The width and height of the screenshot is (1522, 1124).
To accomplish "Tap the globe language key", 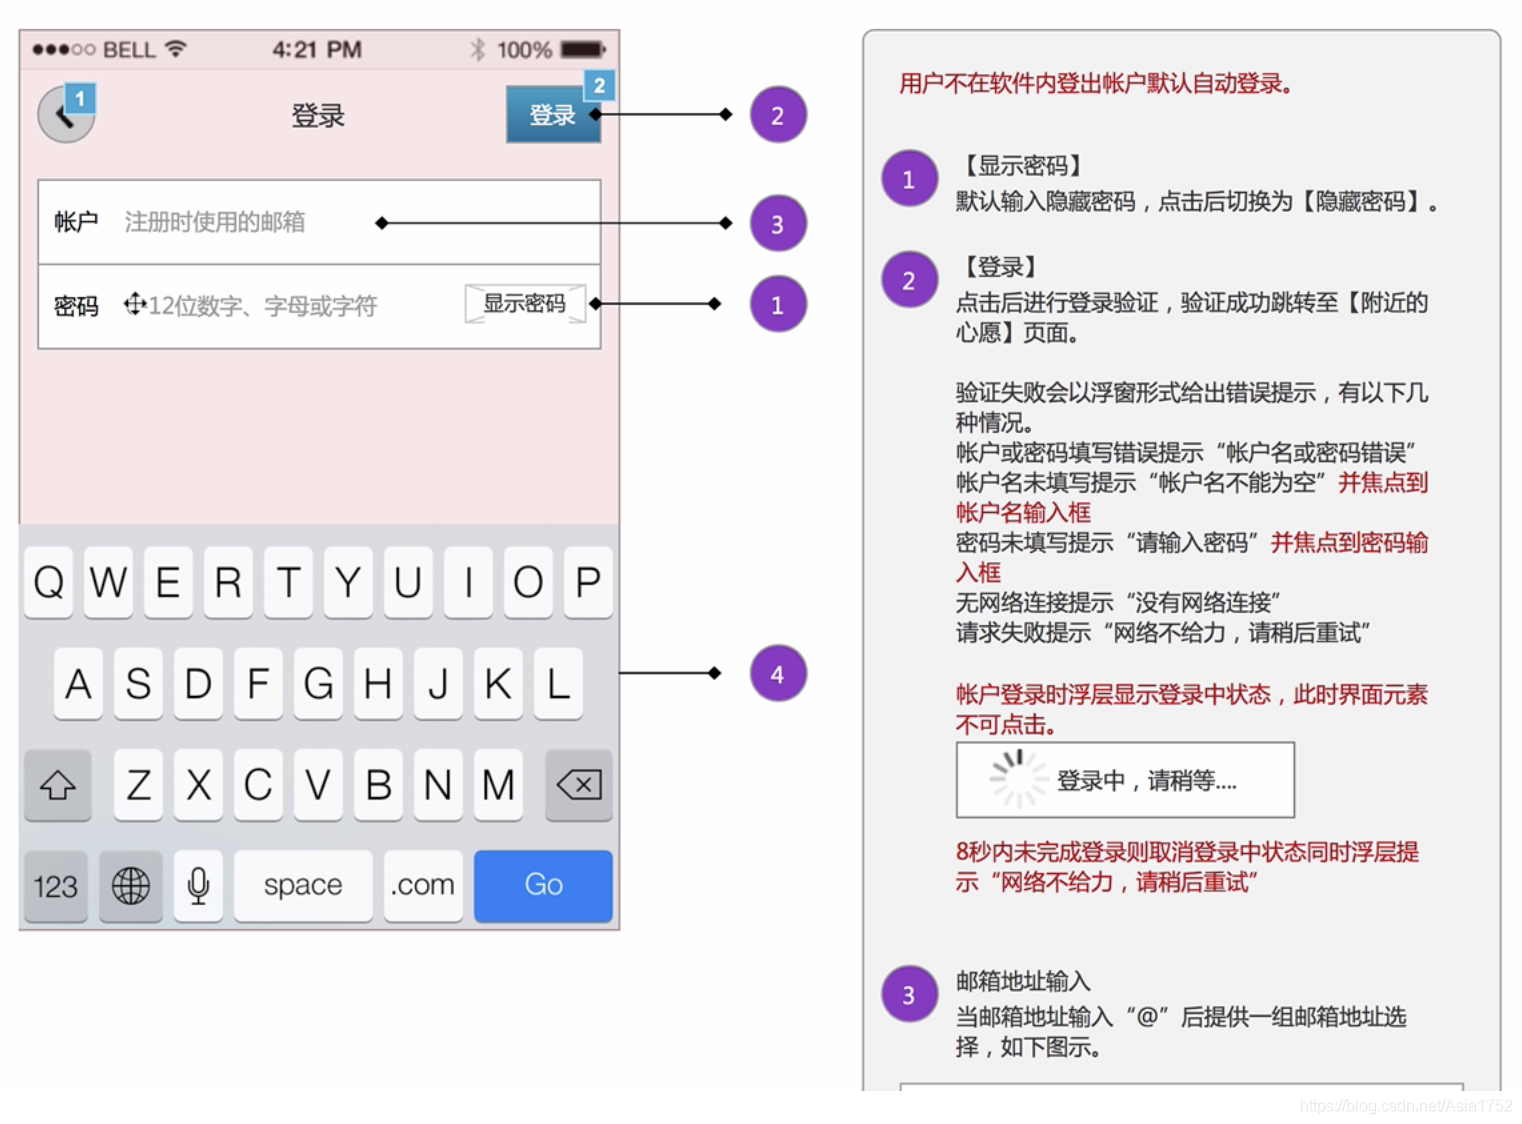I will 131,886.
